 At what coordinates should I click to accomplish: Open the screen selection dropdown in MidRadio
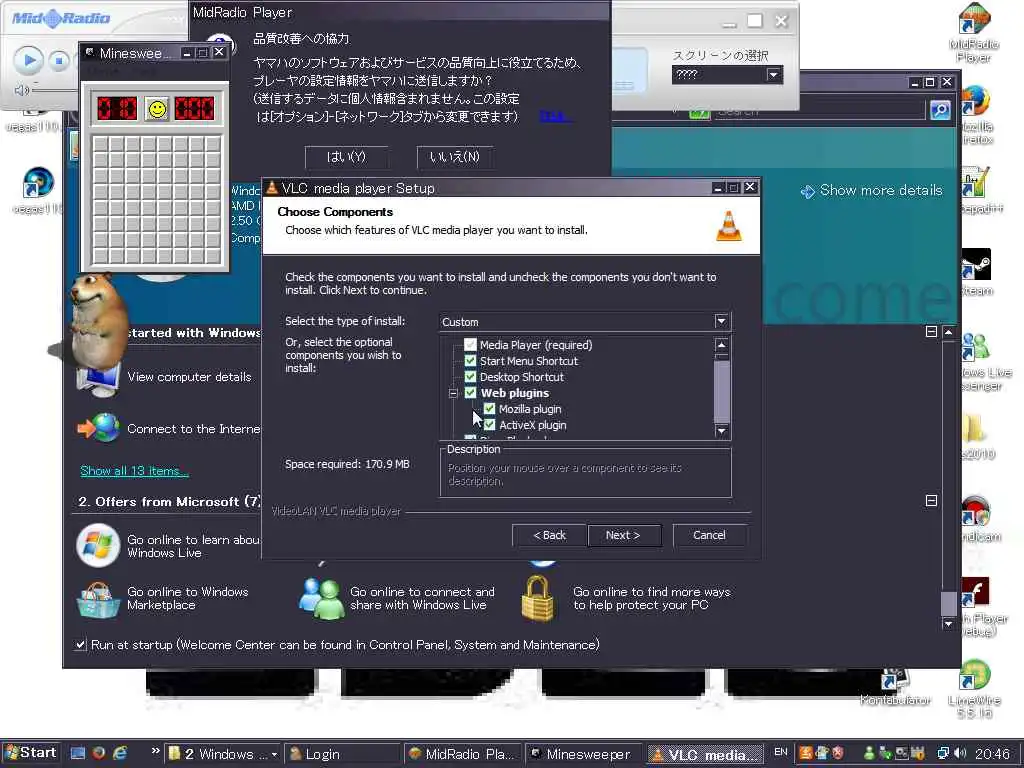773,74
